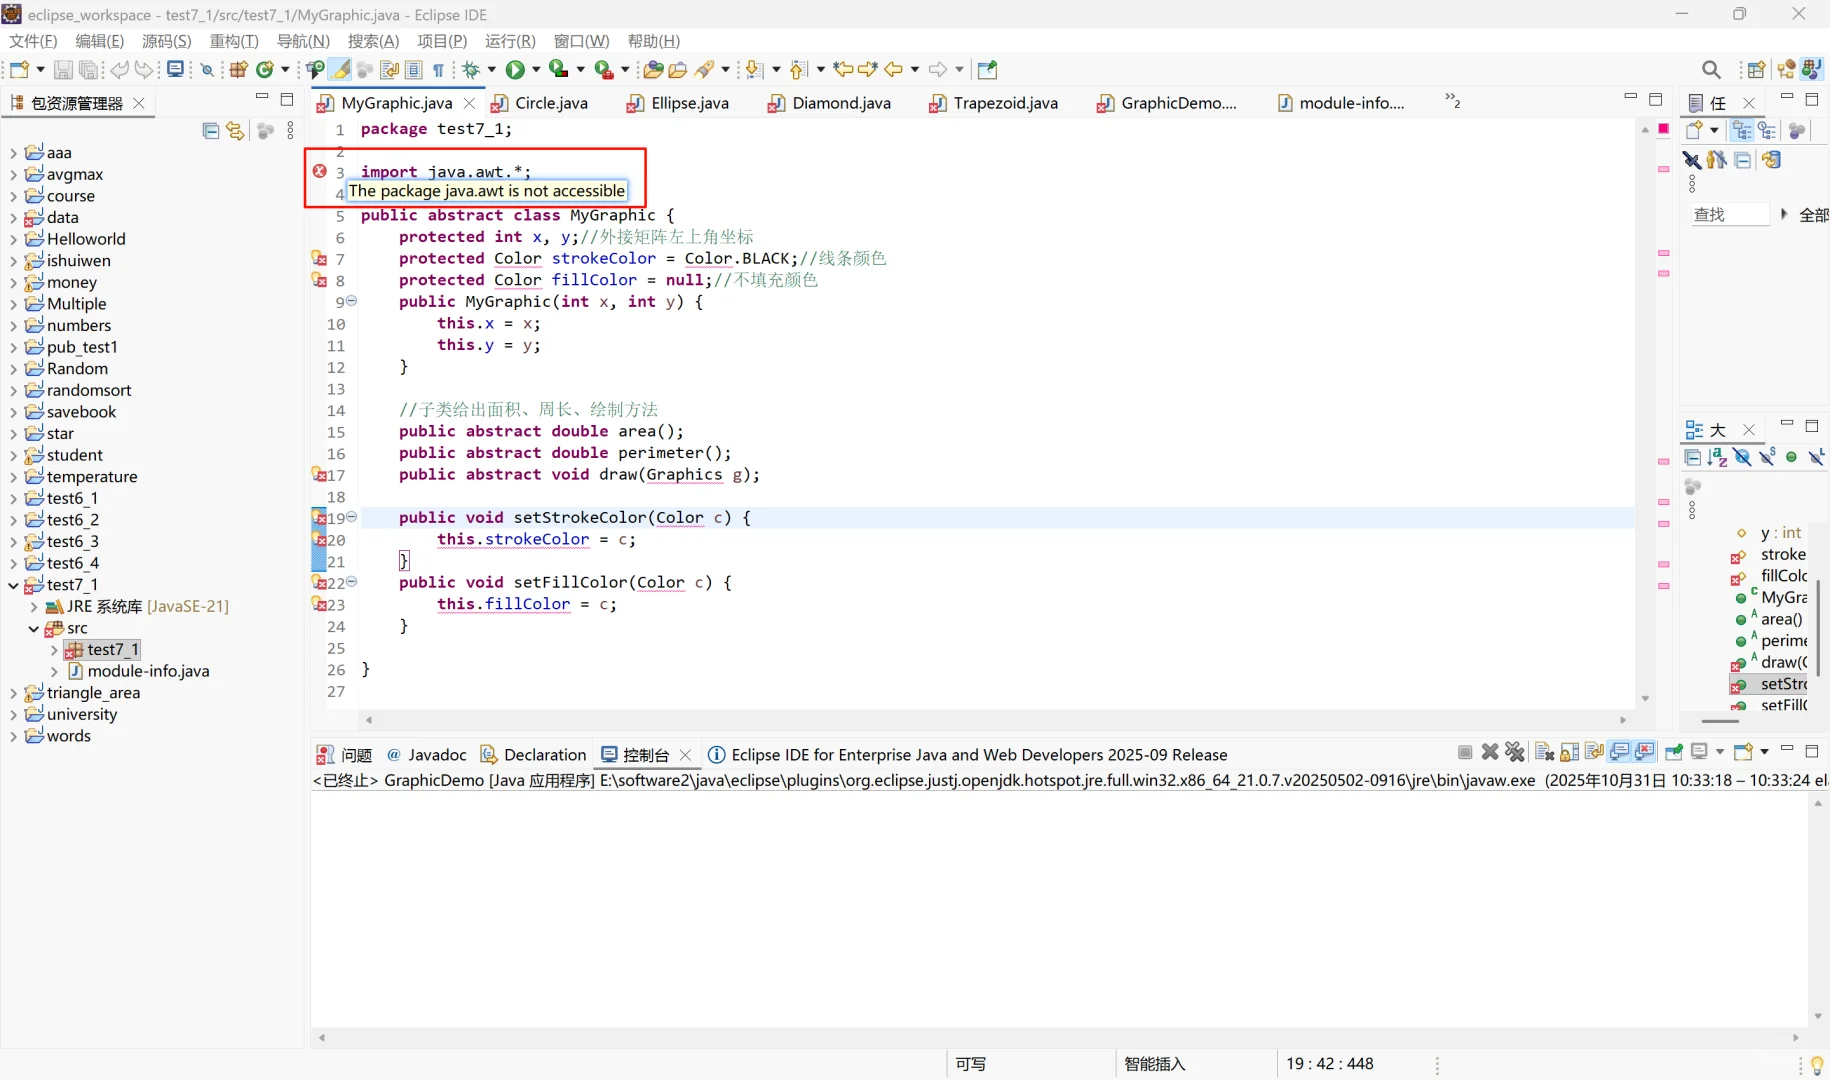This screenshot has width=1830, height=1080.
Task: Open the Run button dropdown arrow
Action: (535, 69)
